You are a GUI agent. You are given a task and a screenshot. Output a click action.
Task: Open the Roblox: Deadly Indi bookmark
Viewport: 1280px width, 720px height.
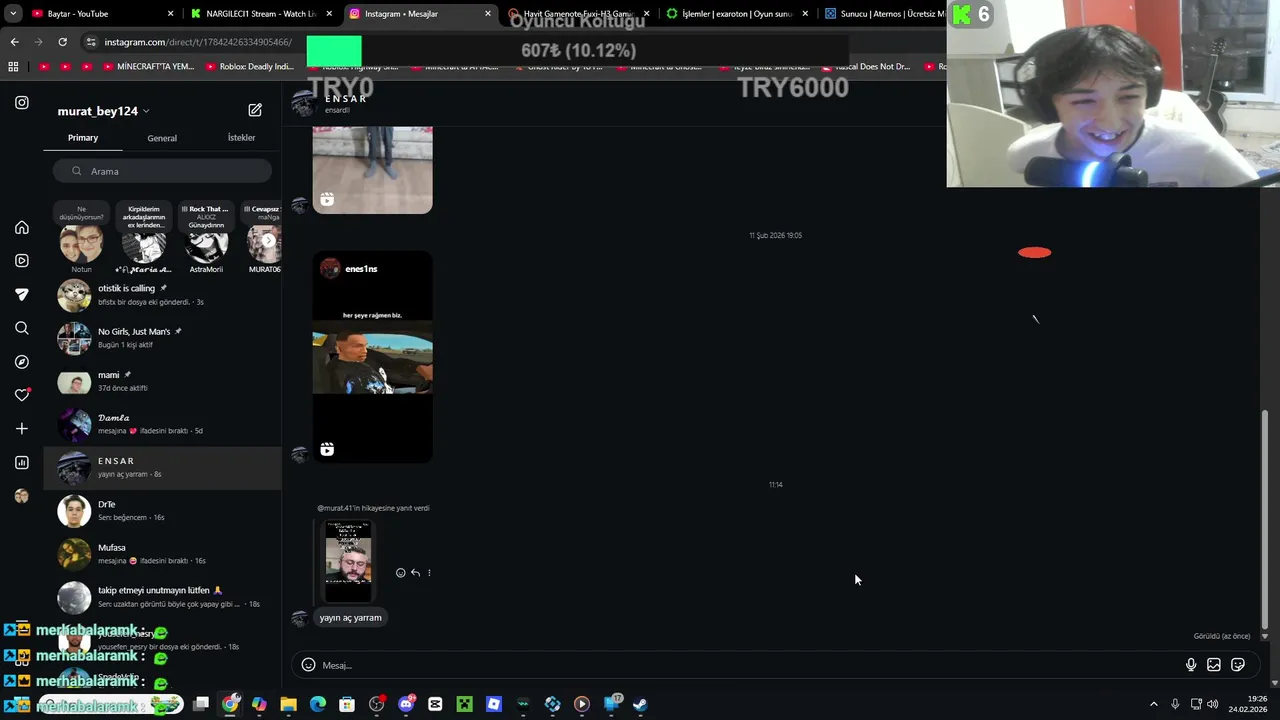tap(248, 67)
